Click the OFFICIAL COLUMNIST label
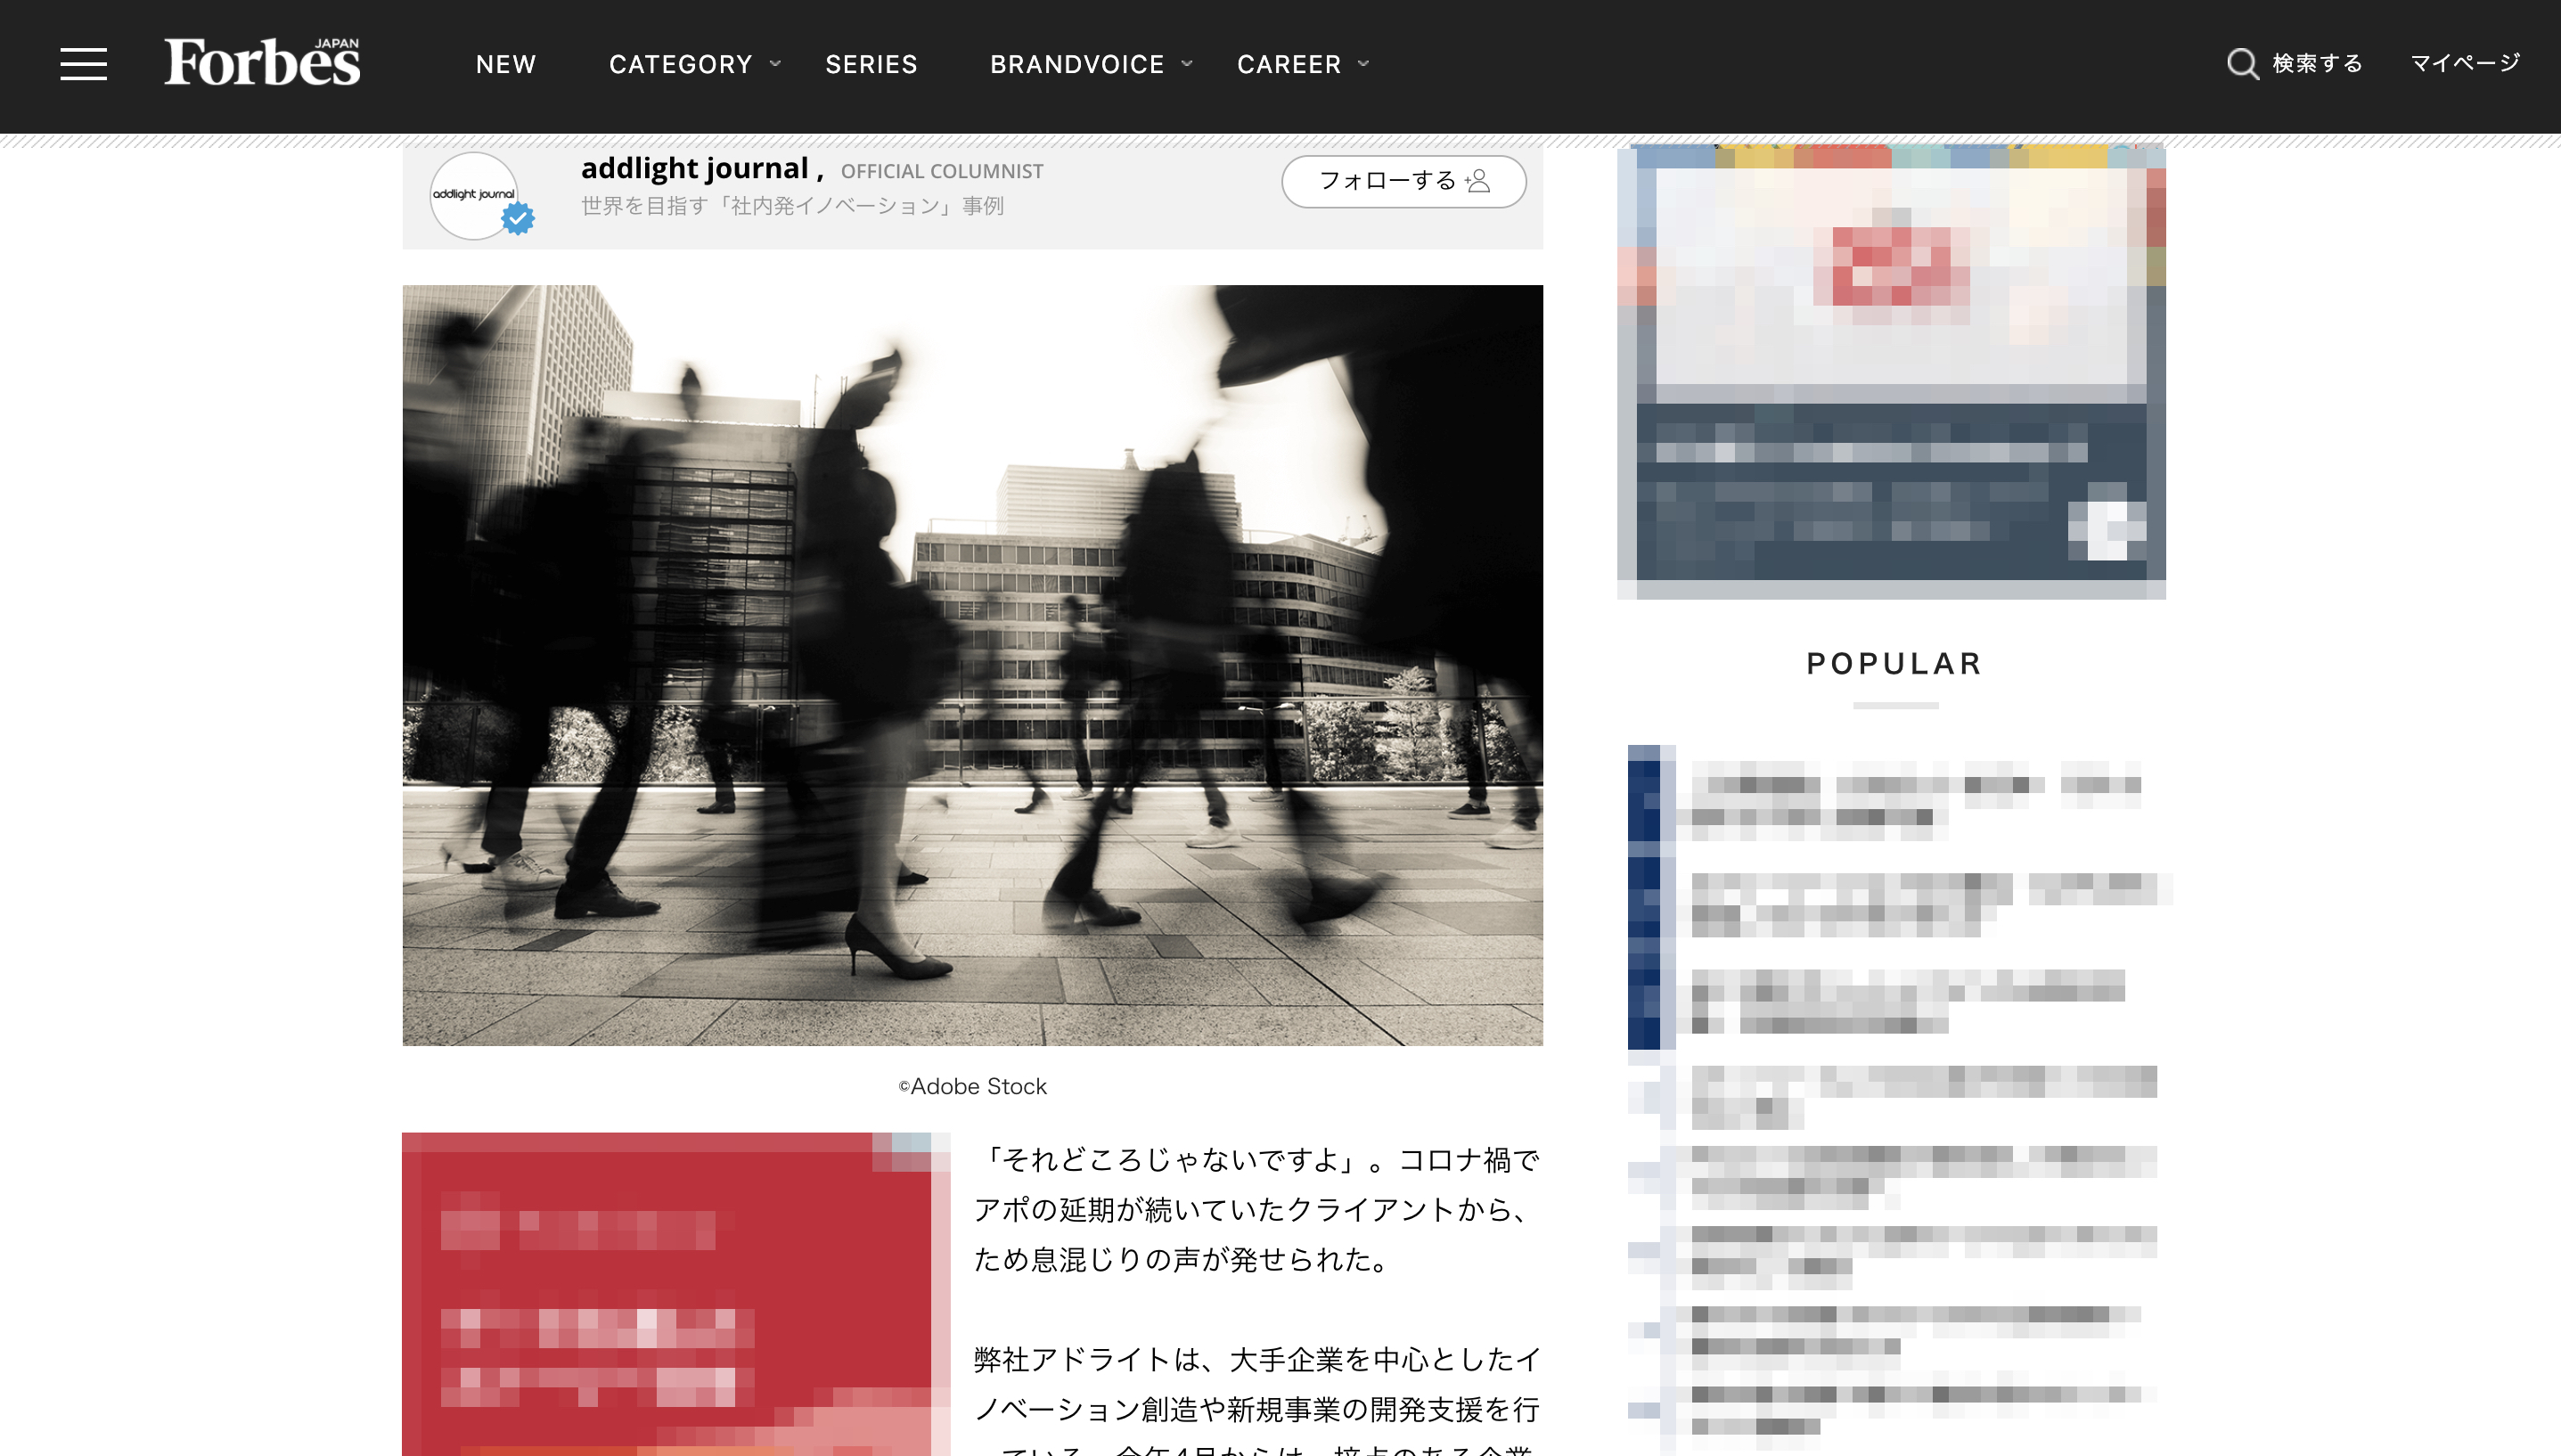This screenshot has height=1456, width=2561. click(942, 172)
